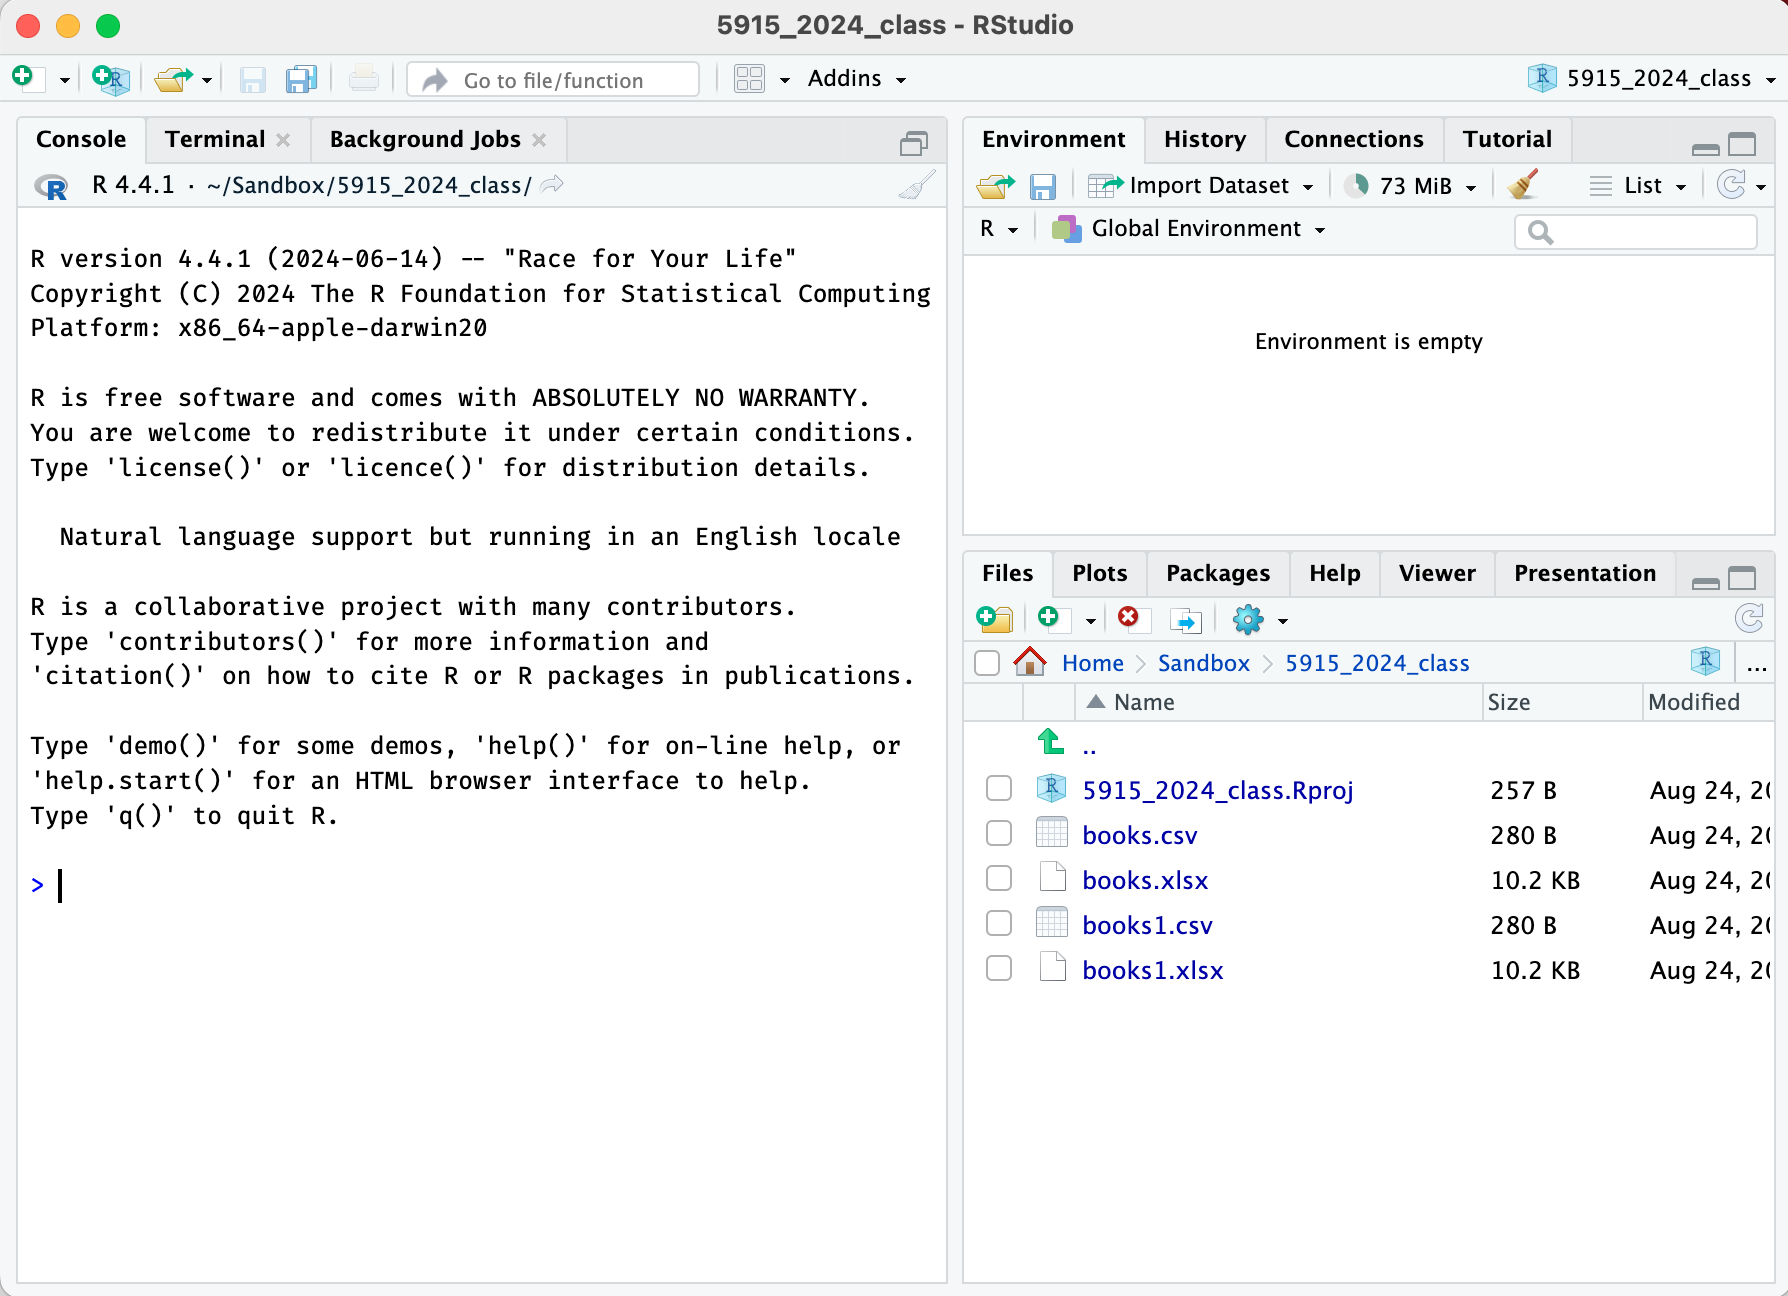1788x1296 pixels.
Task: Load workspace with Environment folder icon
Action: [995, 186]
